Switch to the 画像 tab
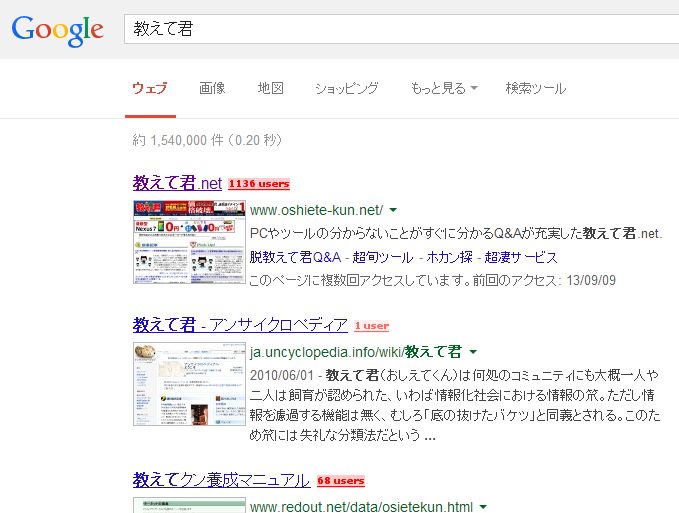The width and height of the screenshot is (679, 513). pos(212,88)
